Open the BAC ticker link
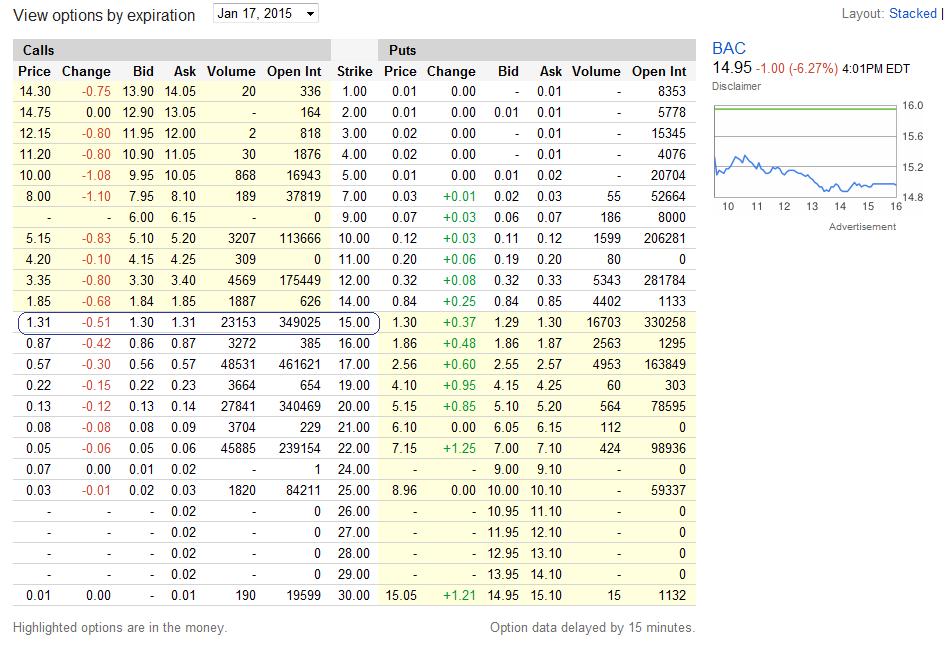 point(729,48)
